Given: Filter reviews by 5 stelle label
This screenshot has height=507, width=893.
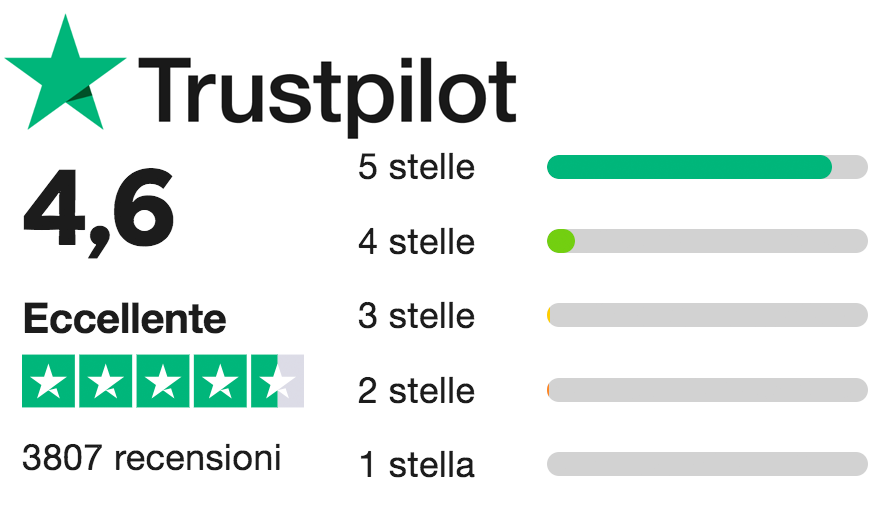Looking at the screenshot, I should click(x=416, y=167).
